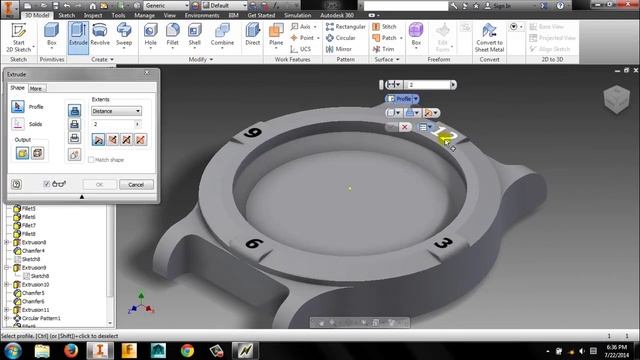Select the Cut operation in Extrude dialog
The image size is (640, 360).
pyautogui.click(x=74, y=124)
